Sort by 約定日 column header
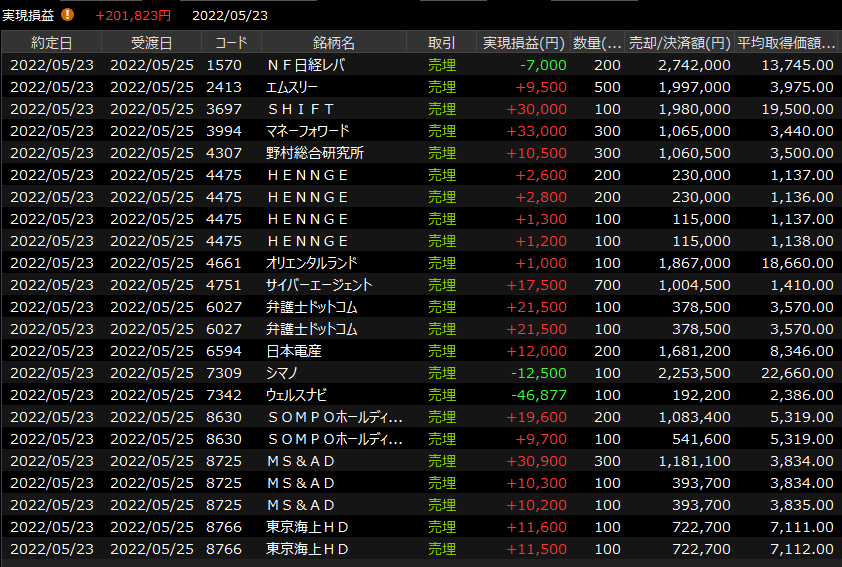Viewport: 842px width, 567px height. coord(51,43)
